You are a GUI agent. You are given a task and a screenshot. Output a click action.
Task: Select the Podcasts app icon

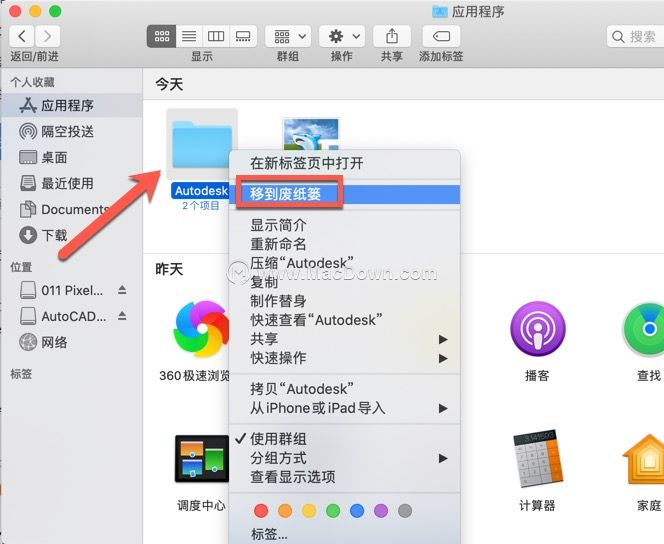(x=537, y=329)
